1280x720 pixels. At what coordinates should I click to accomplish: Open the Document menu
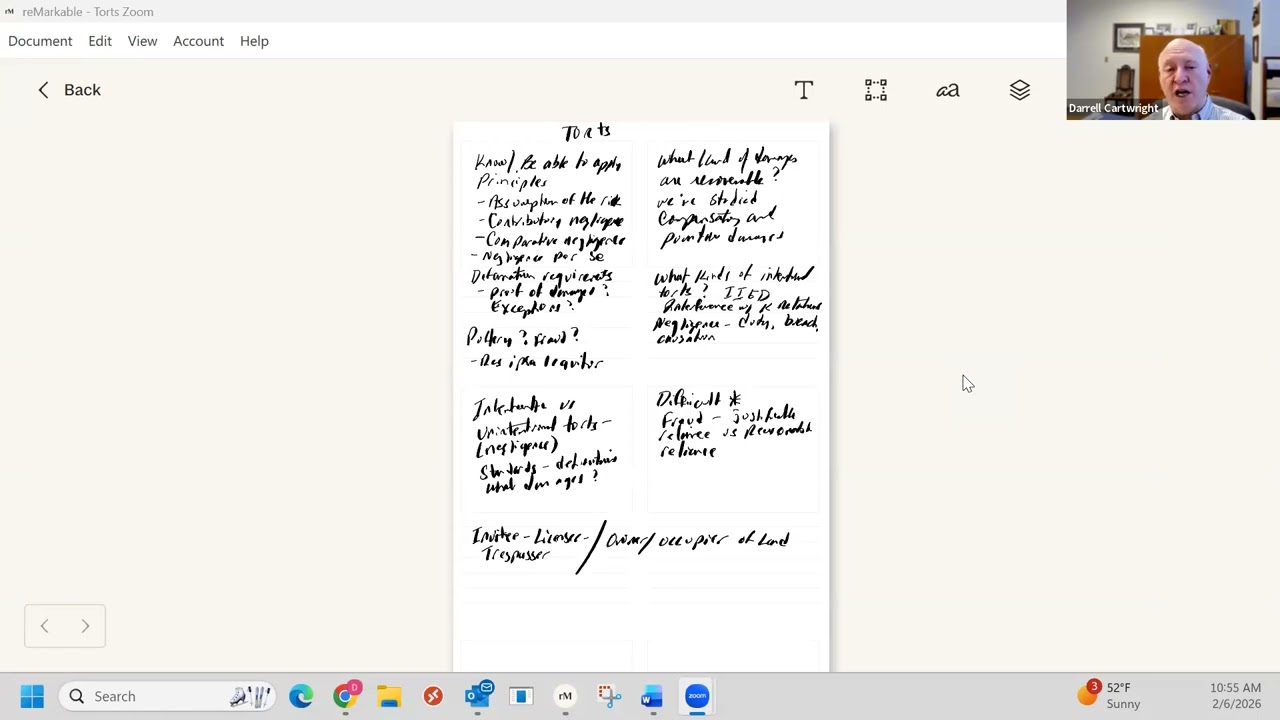click(x=40, y=41)
